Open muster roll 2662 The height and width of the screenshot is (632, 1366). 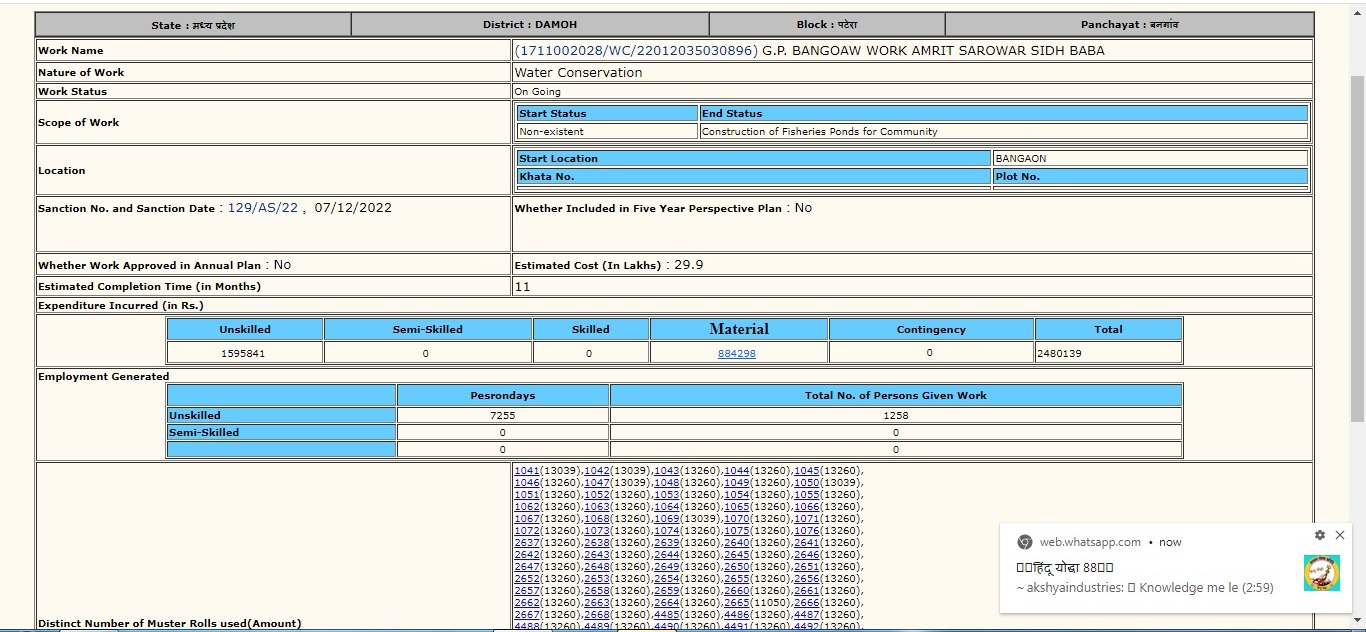(527, 603)
